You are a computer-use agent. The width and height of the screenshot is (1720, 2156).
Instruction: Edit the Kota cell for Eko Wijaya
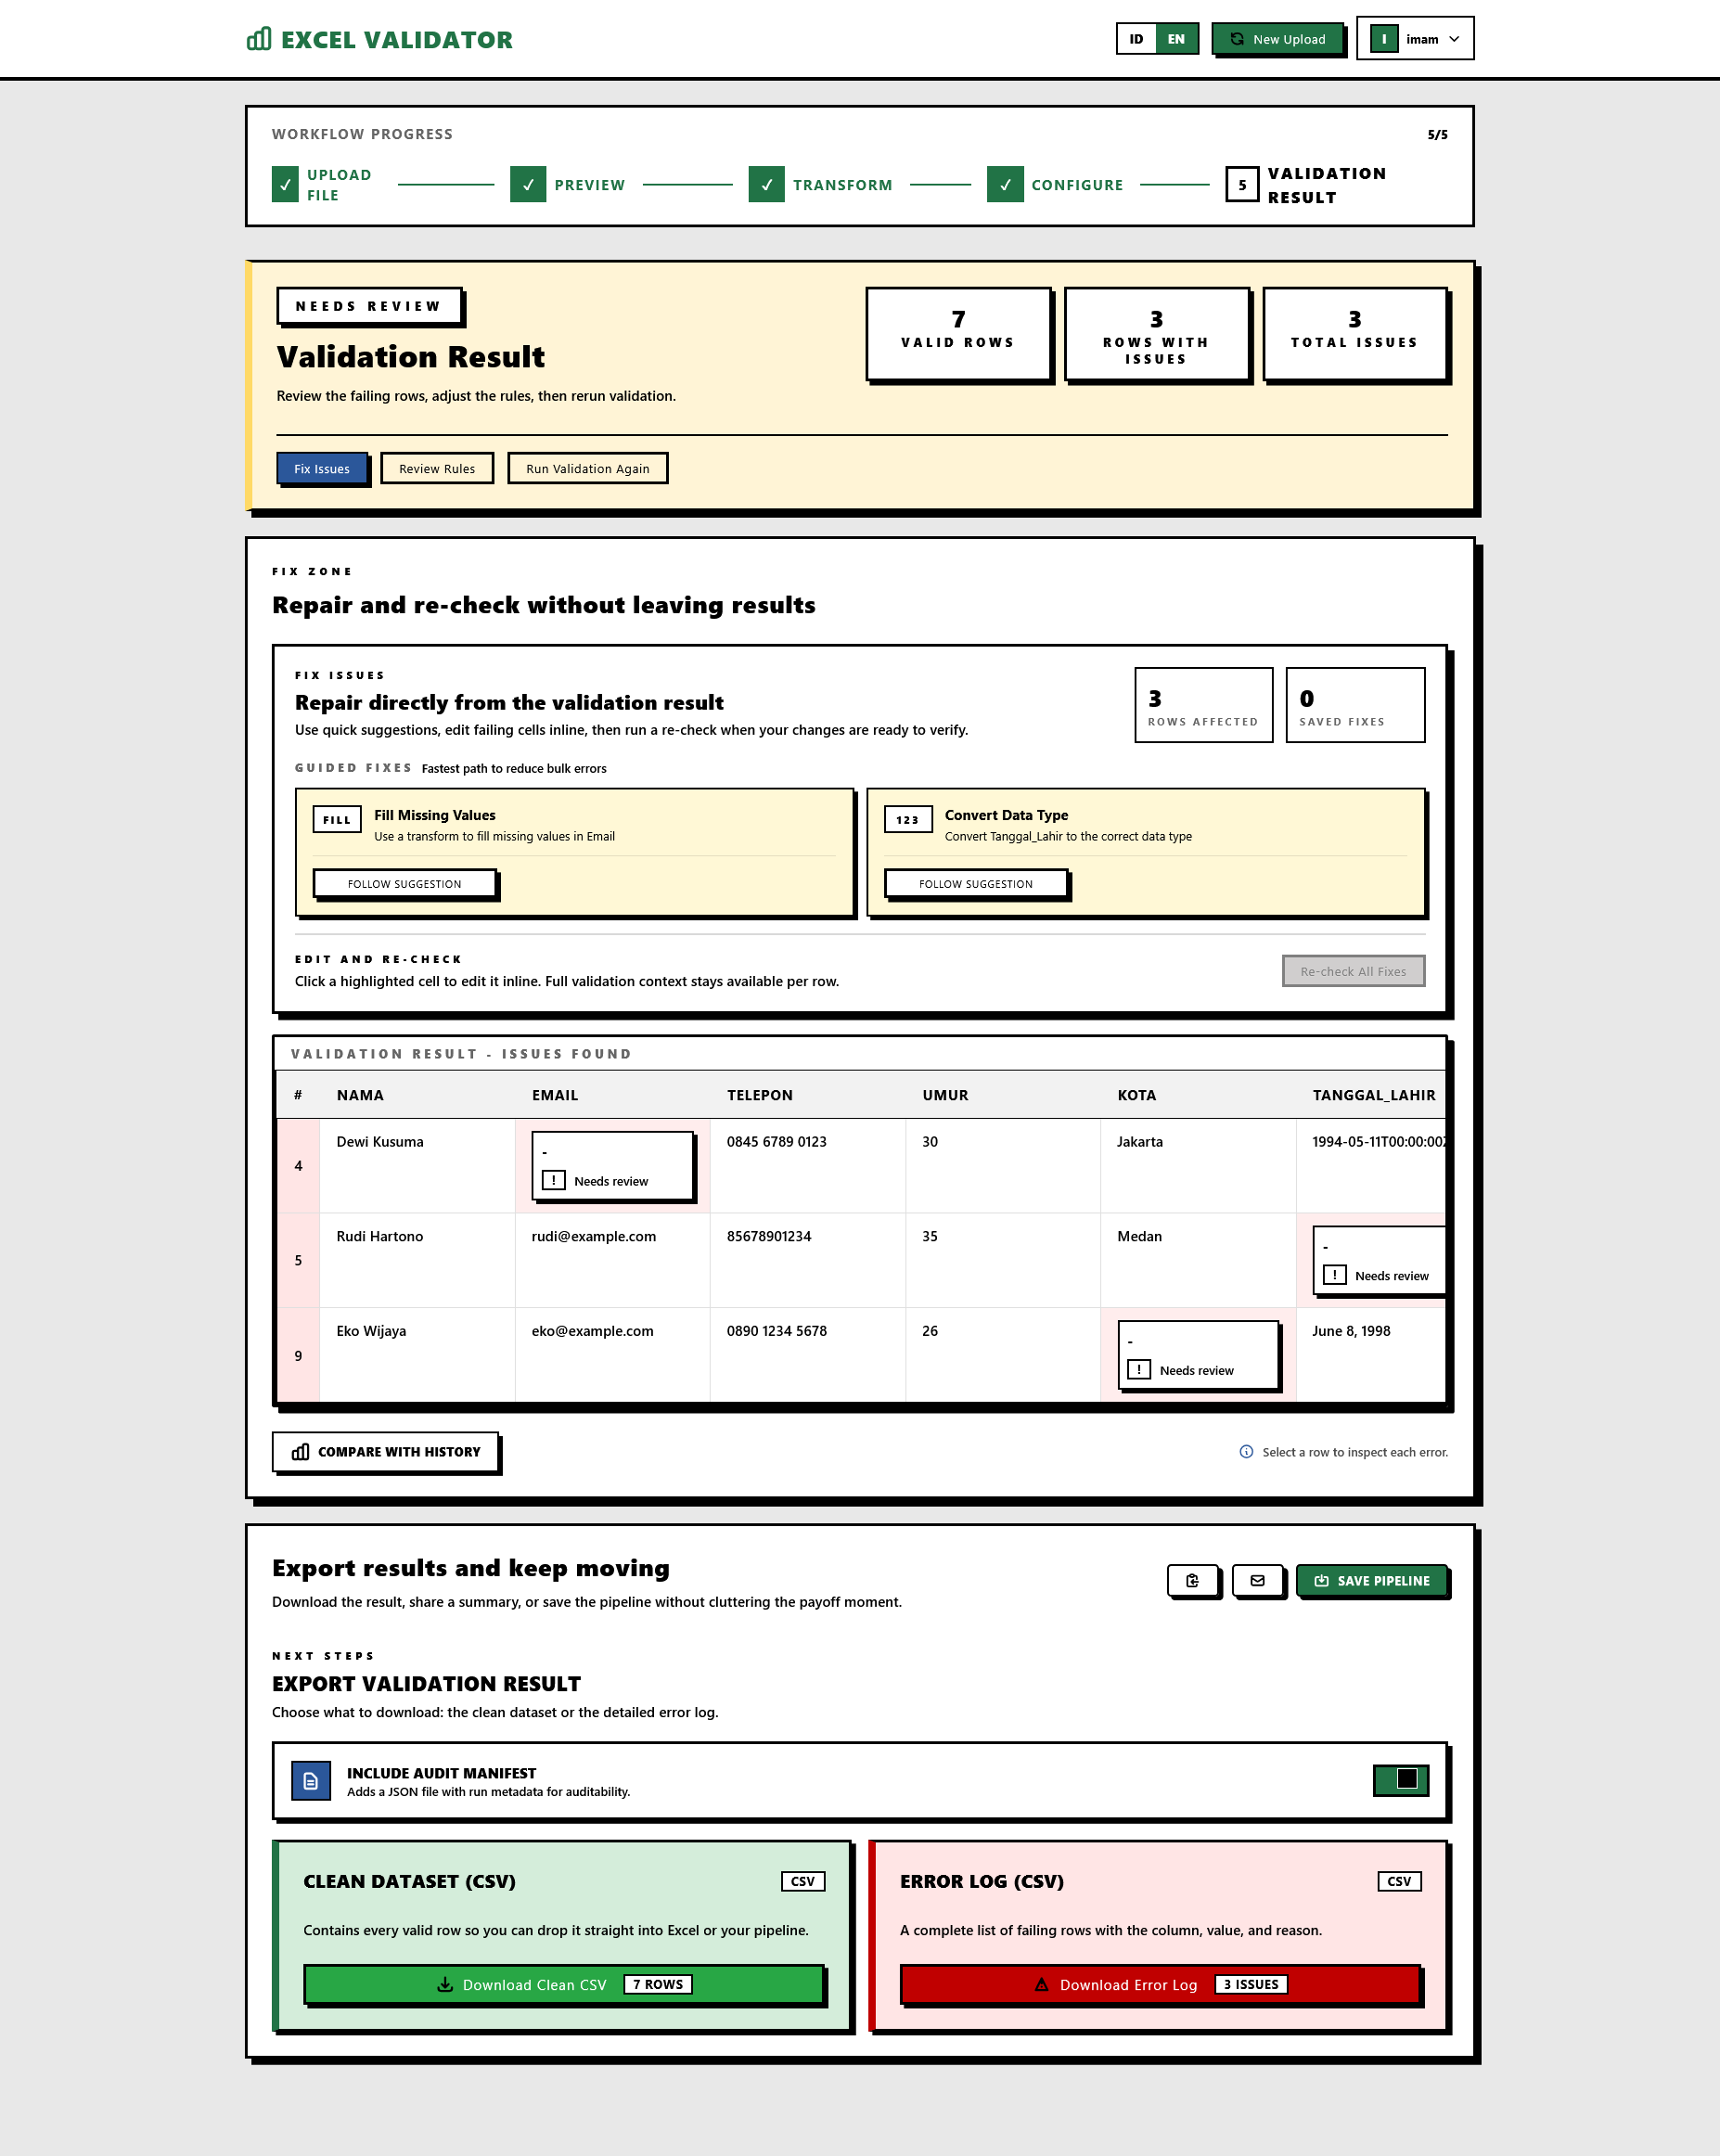[1198, 1355]
